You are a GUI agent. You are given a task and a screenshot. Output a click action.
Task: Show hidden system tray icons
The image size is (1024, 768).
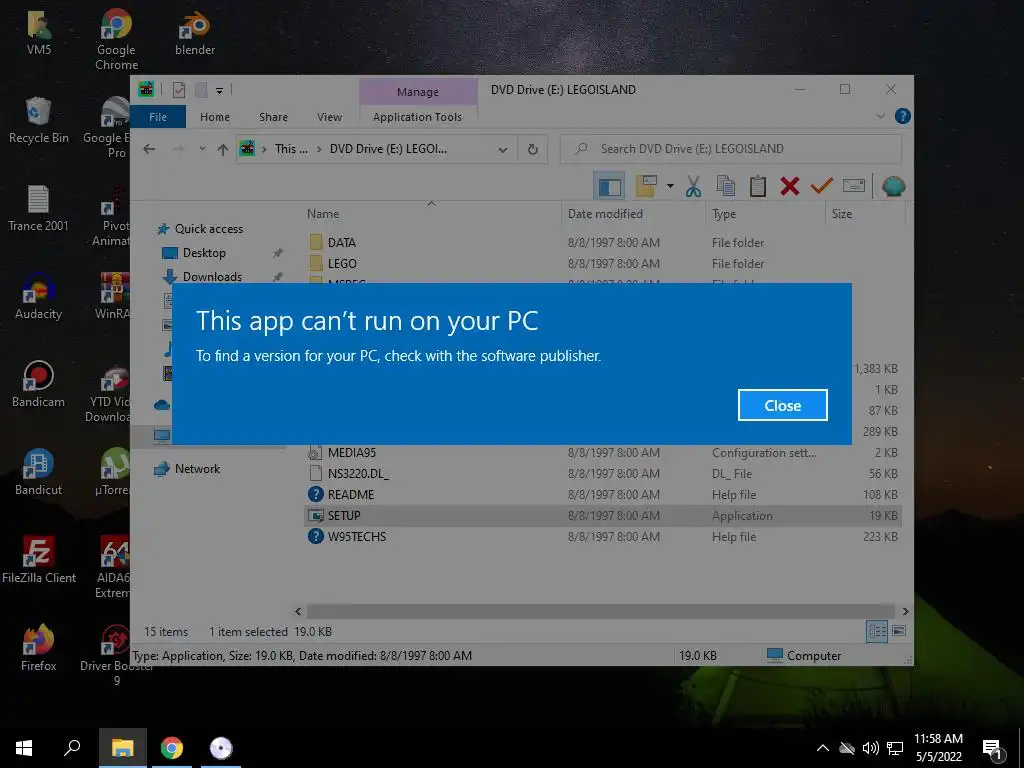[x=823, y=748]
